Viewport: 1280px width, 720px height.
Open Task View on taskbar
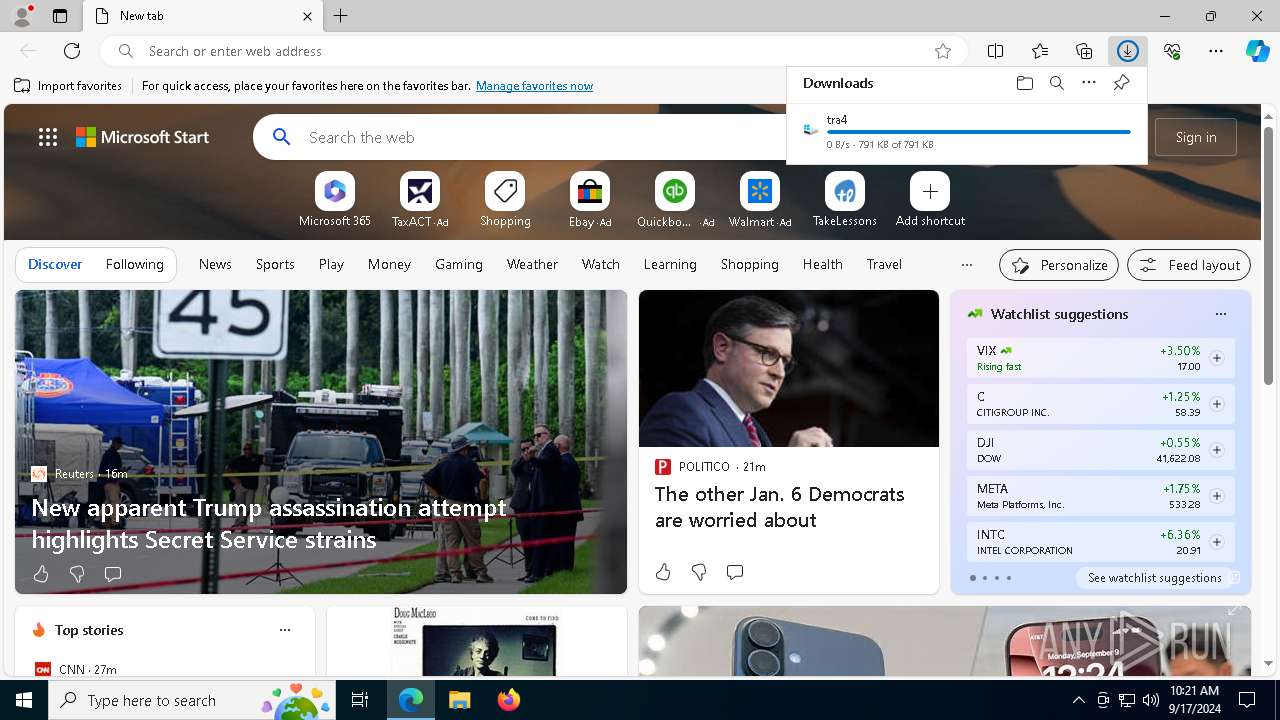360,700
